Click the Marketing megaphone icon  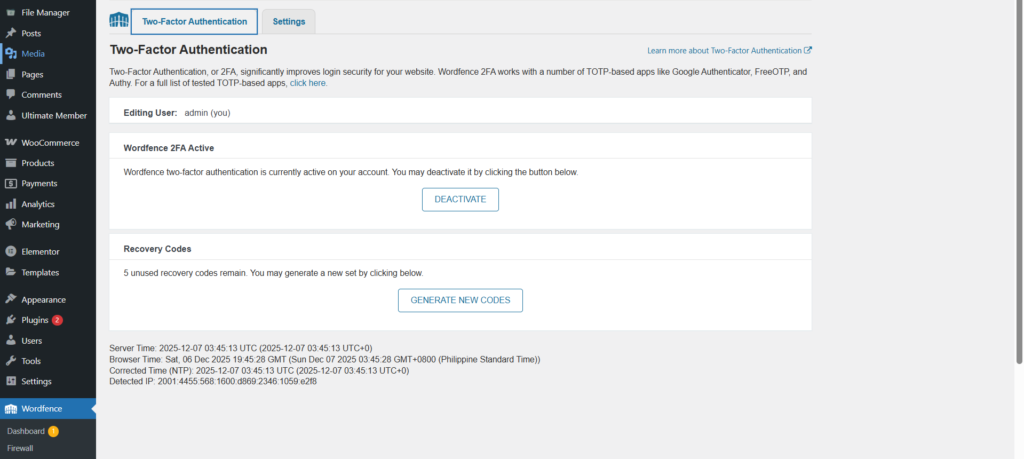pyautogui.click(x=10, y=224)
